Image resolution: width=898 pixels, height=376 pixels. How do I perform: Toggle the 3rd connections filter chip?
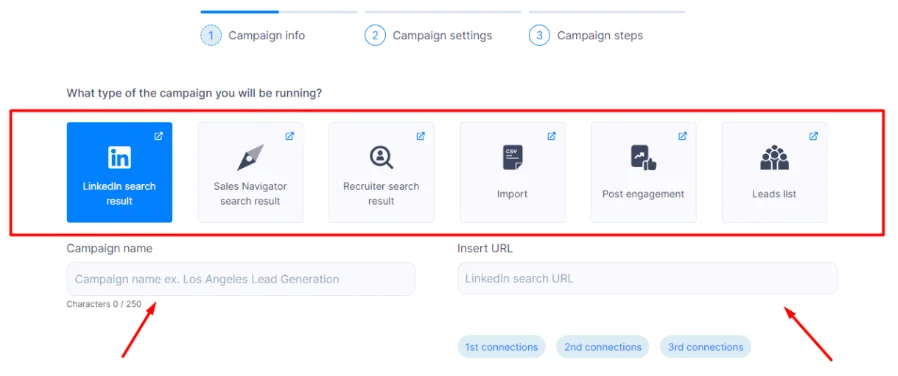[706, 347]
